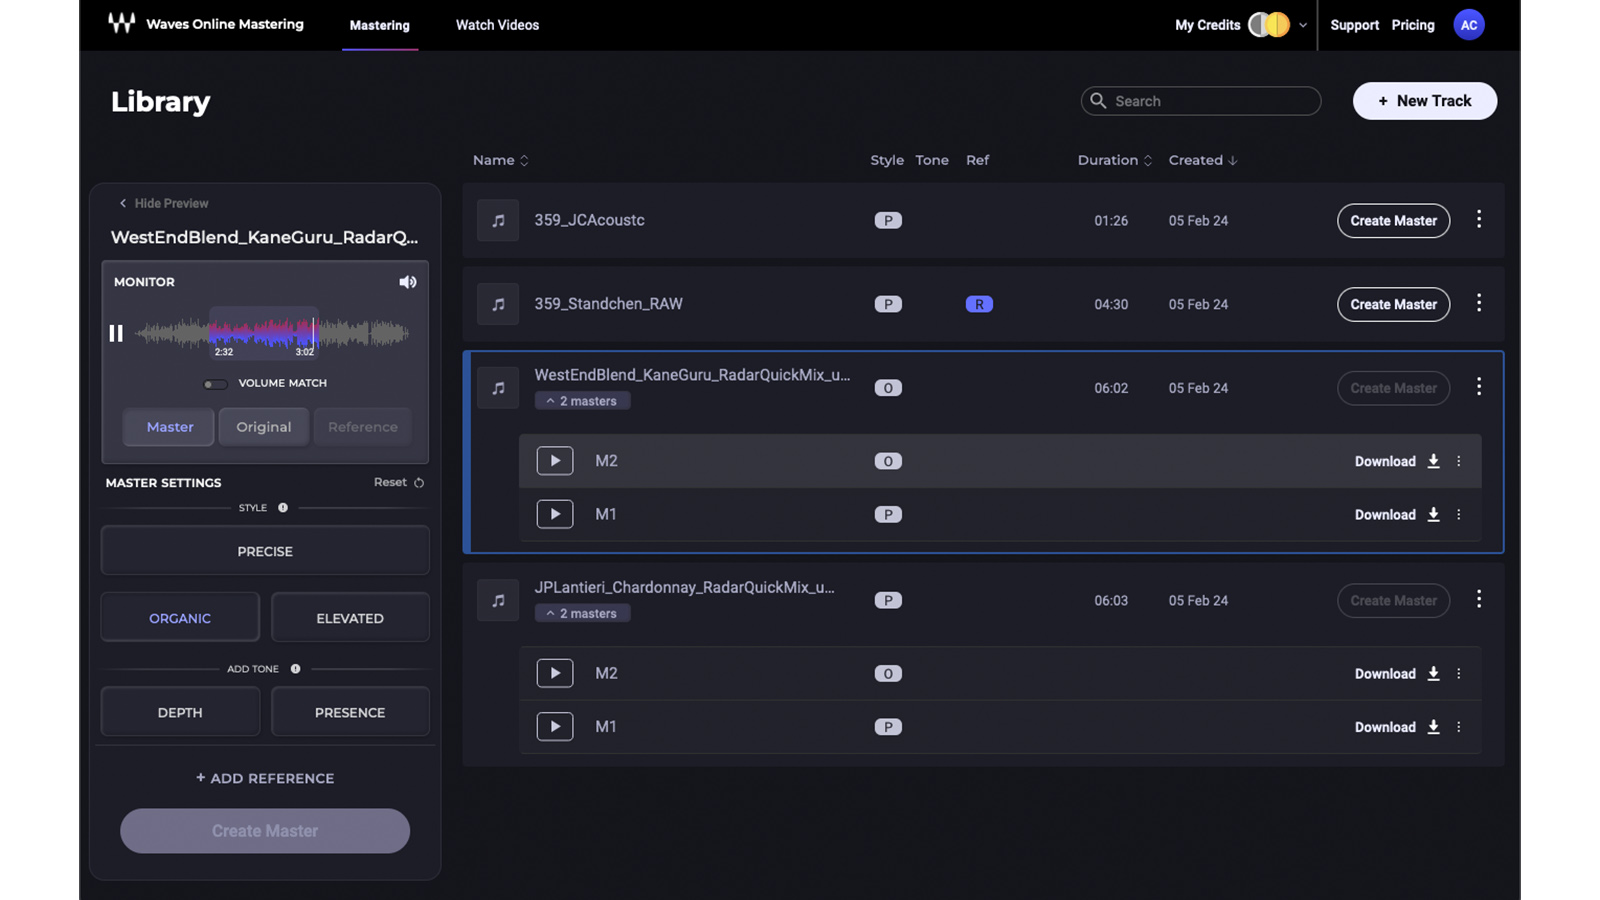Enable the Volume Match toggle
The width and height of the screenshot is (1600, 900).
coord(214,383)
